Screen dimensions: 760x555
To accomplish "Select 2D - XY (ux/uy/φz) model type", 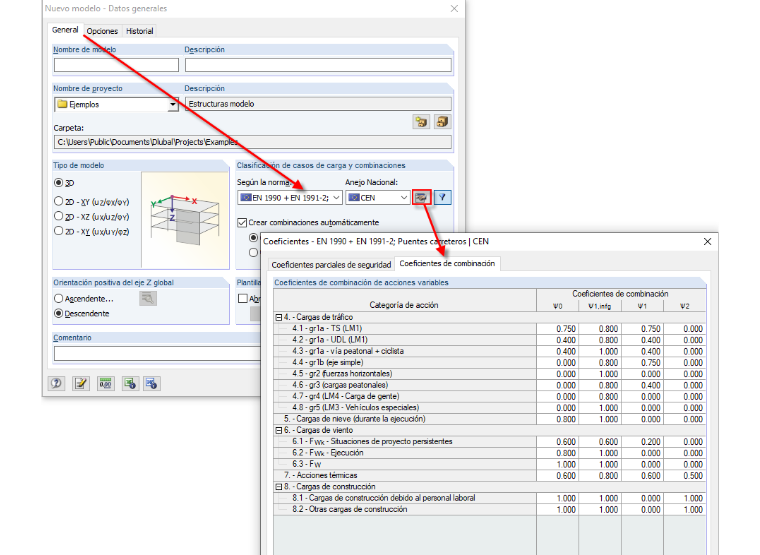I will pyautogui.click(x=59, y=231).
